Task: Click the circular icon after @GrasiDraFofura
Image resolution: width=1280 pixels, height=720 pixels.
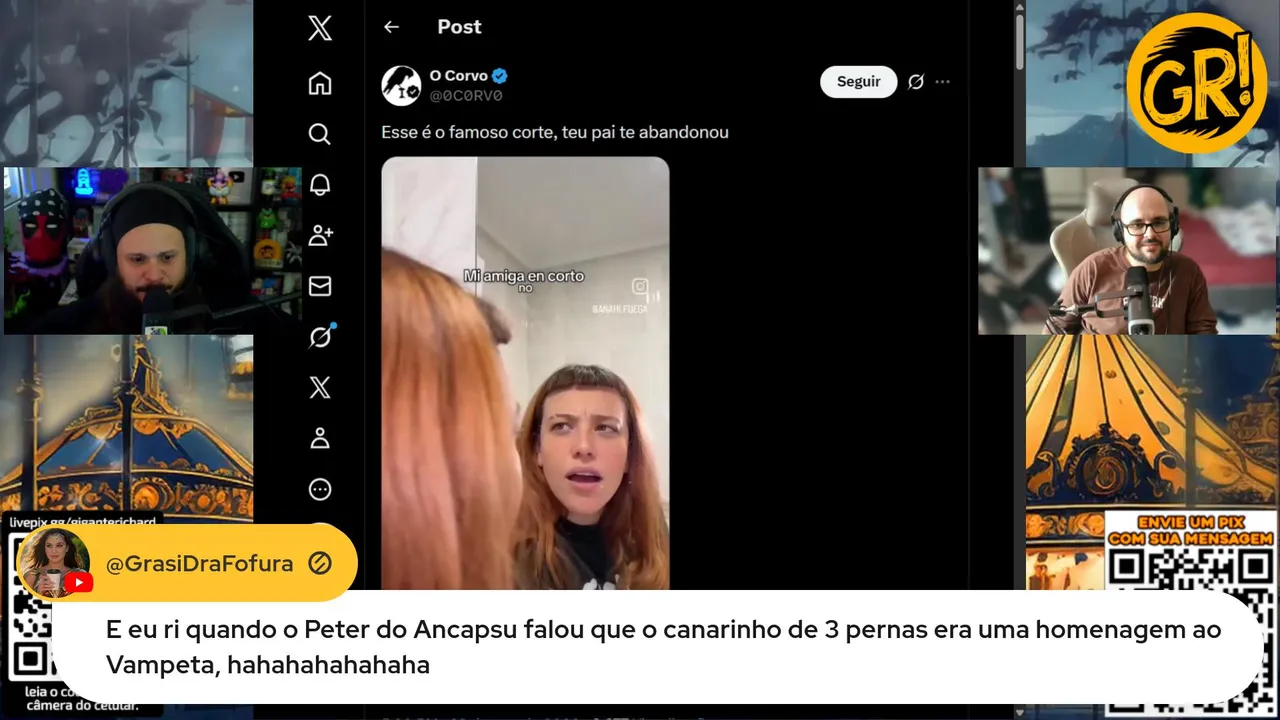Action: click(319, 564)
